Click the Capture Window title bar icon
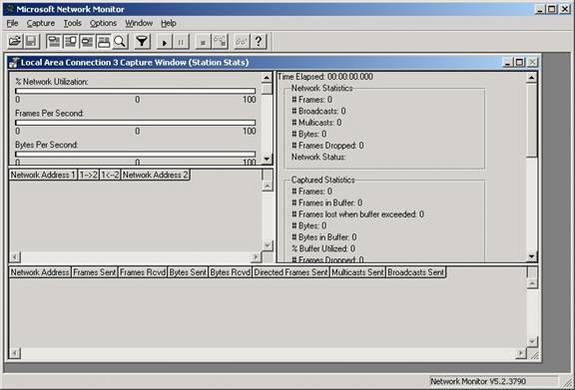 [14, 63]
